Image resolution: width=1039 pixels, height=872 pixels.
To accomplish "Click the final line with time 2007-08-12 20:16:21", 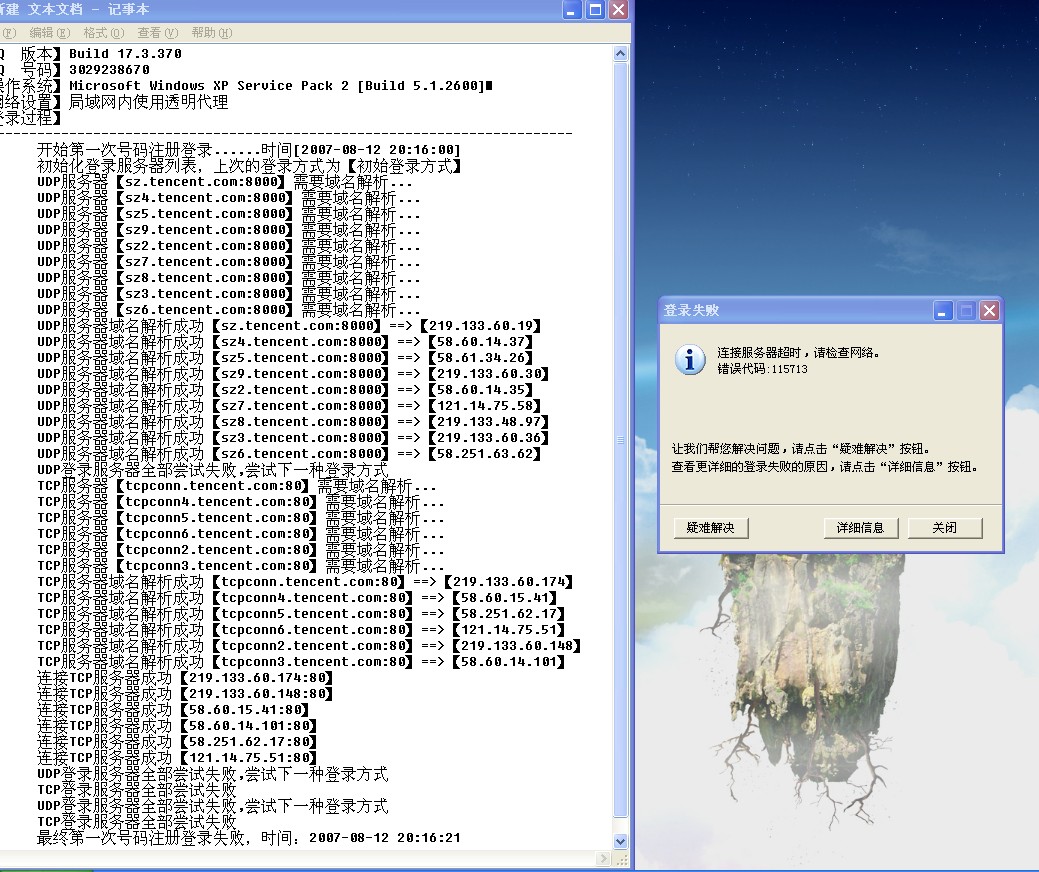I will [x=248, y=838].
